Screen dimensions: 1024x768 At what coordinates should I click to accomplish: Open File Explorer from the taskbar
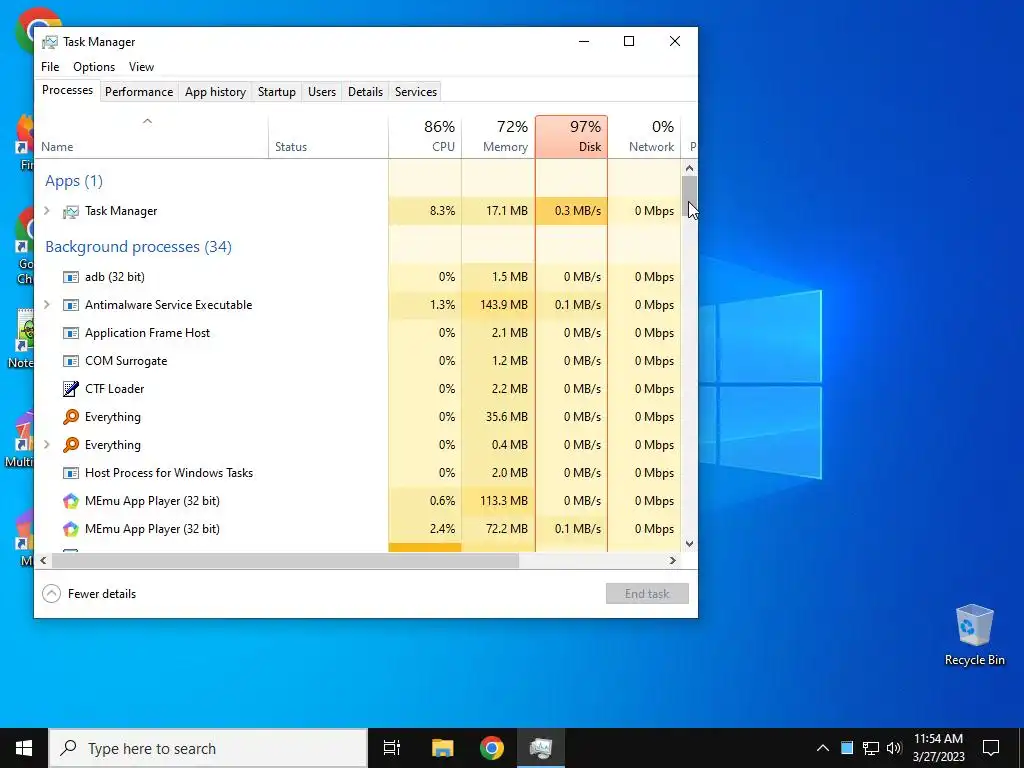tap(442, 748)
